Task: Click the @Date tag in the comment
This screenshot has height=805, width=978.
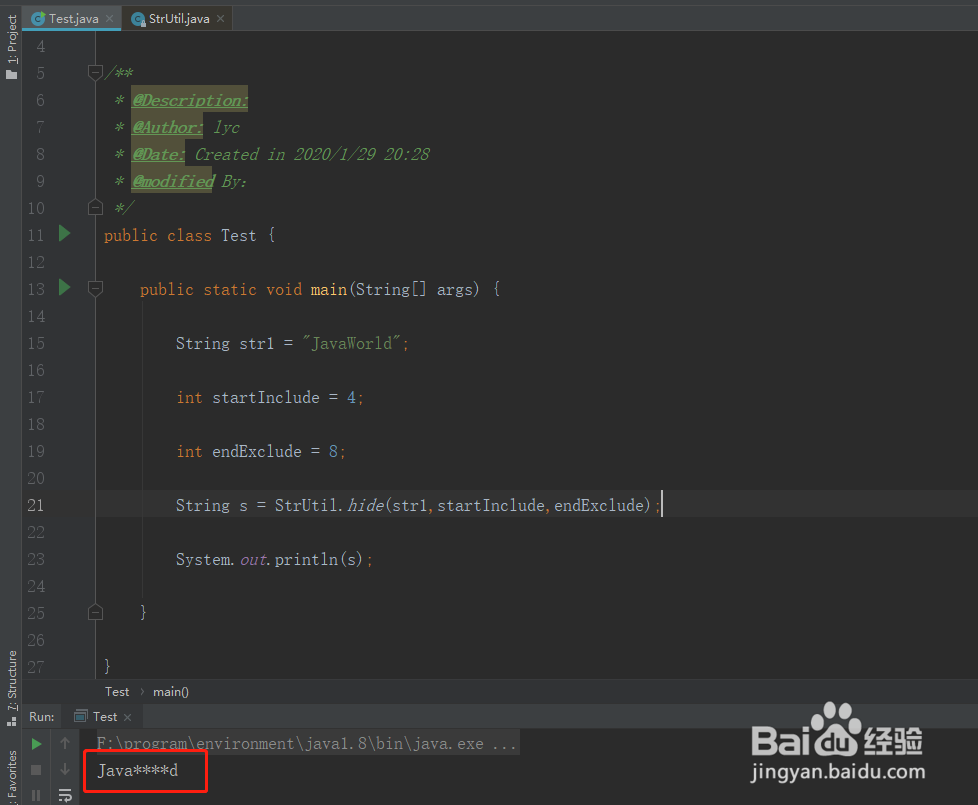Action: point(158,154)
